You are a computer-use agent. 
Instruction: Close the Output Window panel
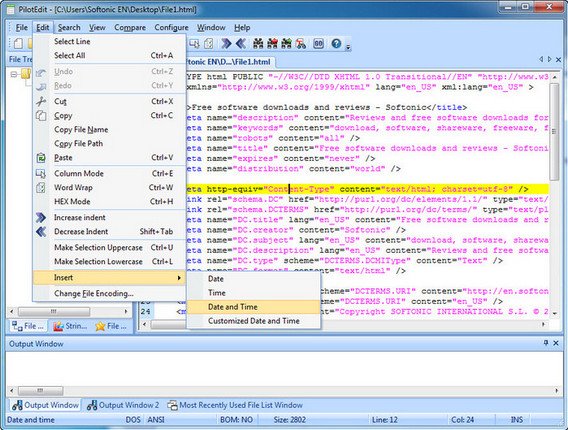tap(556, 343)
